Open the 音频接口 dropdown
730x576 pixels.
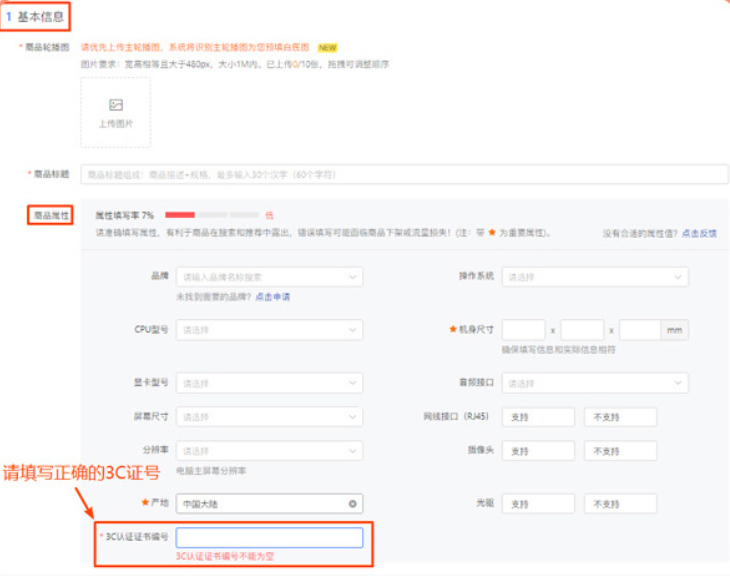(x=595, y=383)
